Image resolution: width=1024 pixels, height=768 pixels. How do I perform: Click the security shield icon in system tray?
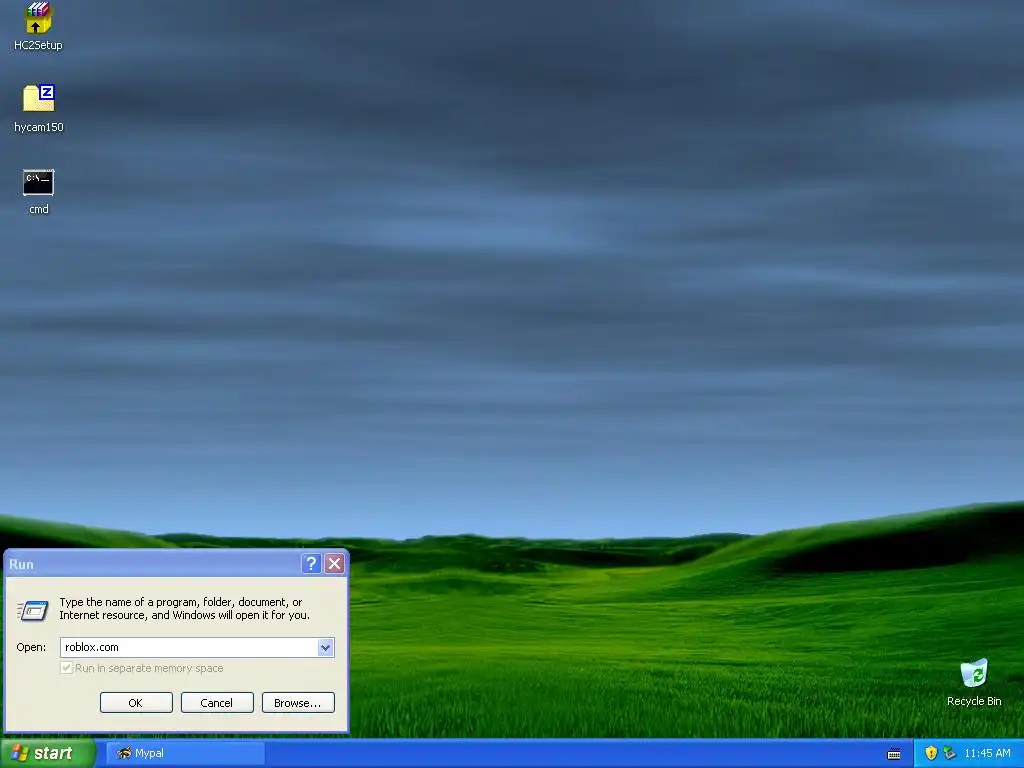coord(931,753)
